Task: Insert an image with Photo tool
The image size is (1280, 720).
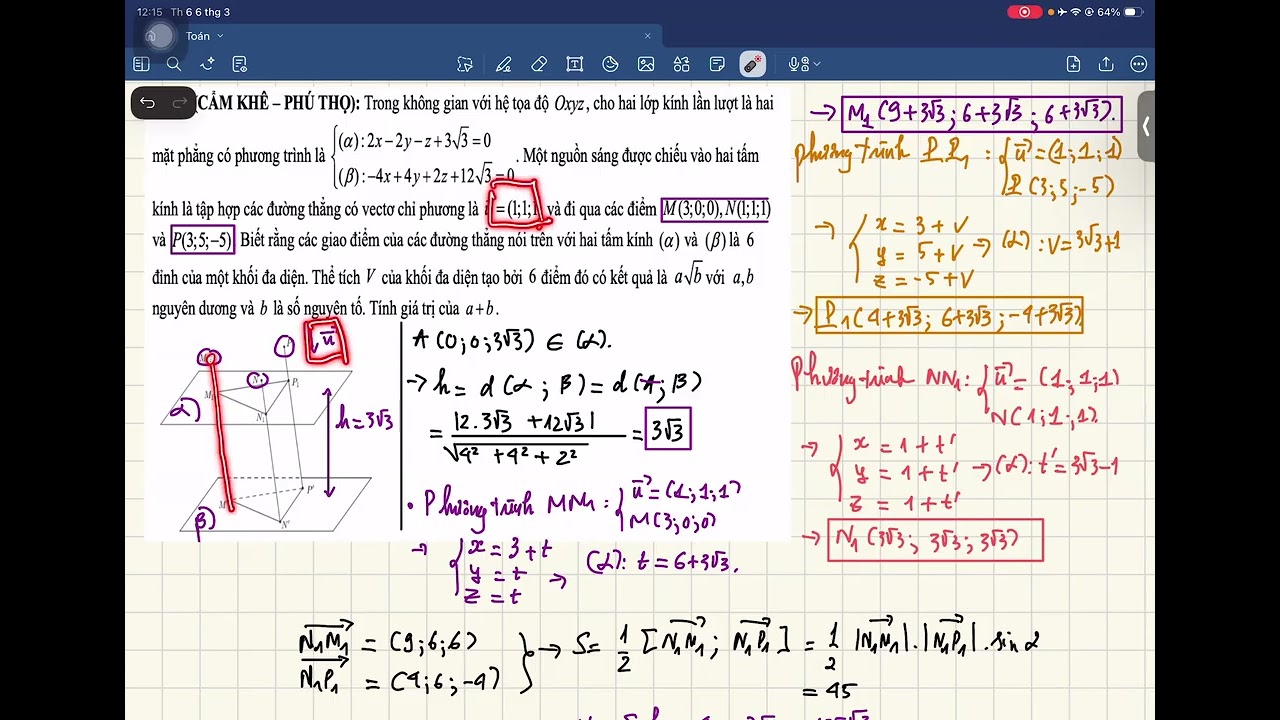Action: point(646,64)
